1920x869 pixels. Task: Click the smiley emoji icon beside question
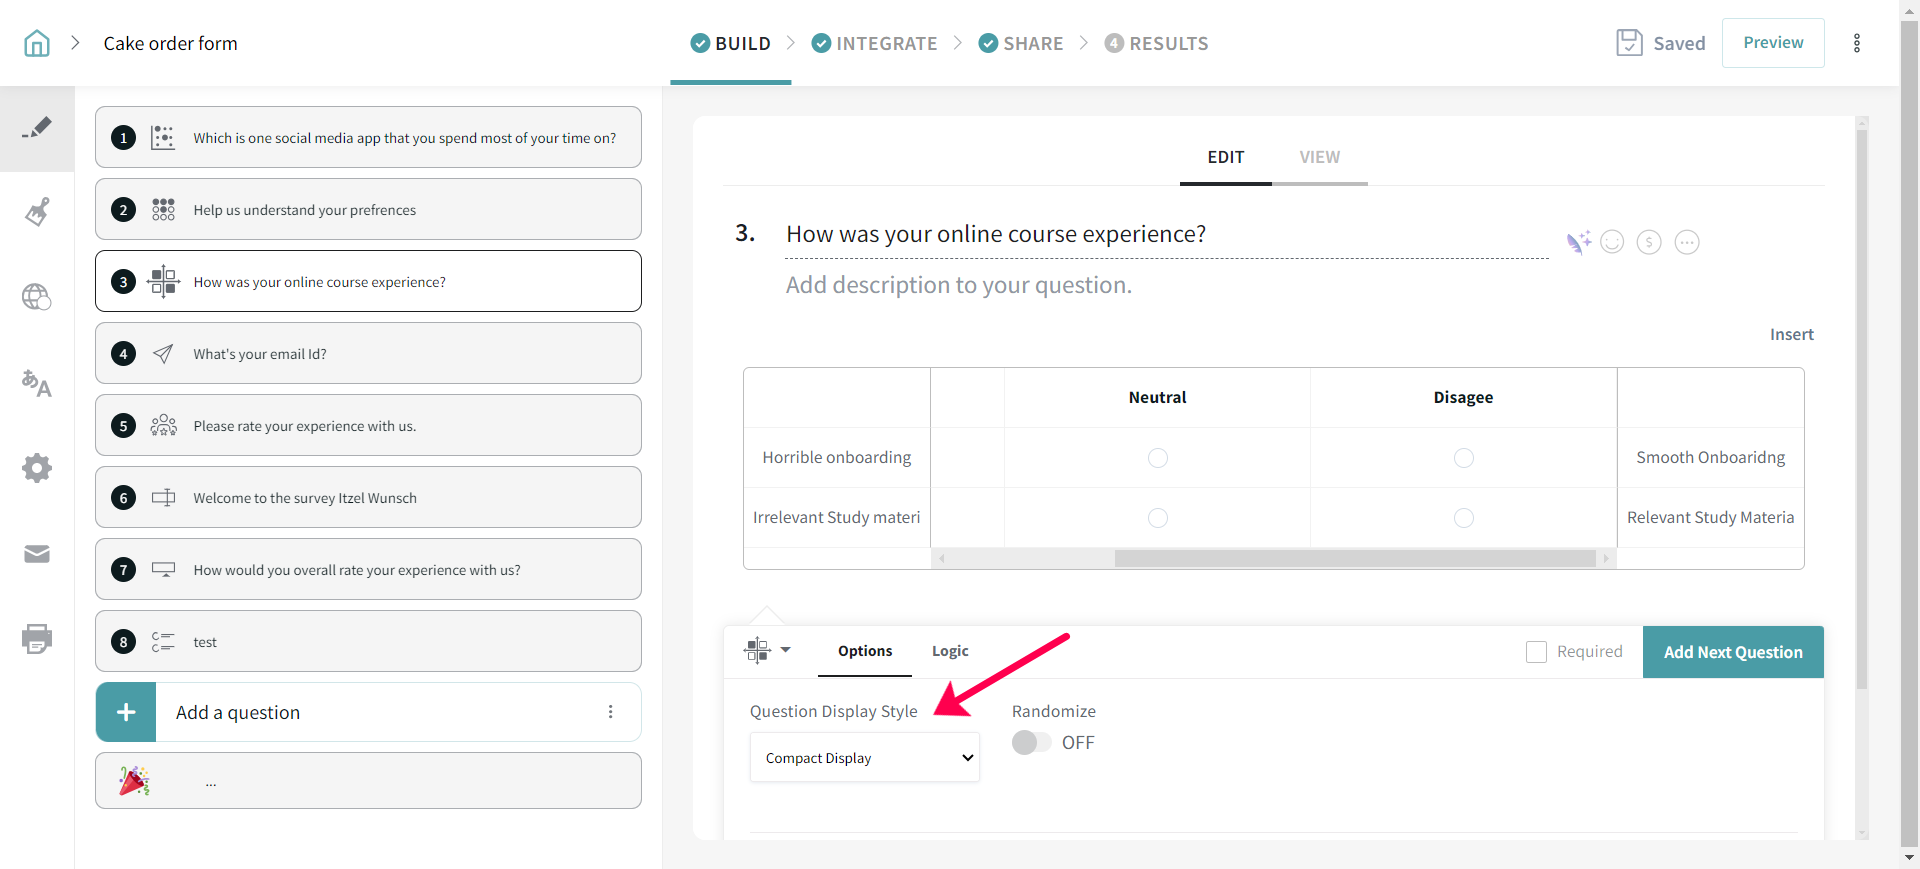tap(1612, 242)
